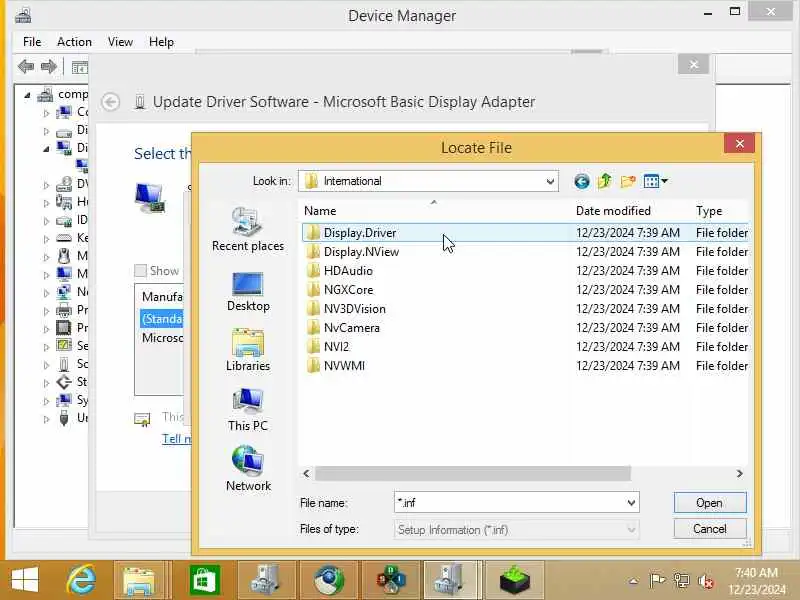
Task: Select Microsoft in the Manufacturer list
Action: pos(162,338)
